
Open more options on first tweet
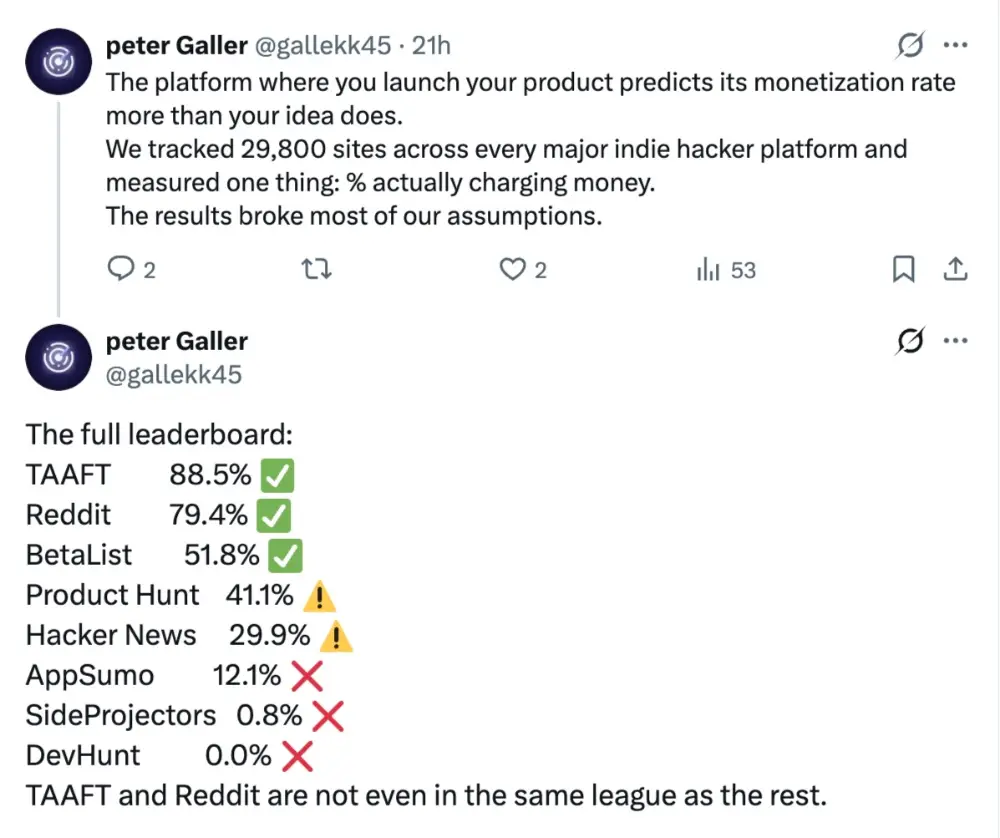point(956,45)
